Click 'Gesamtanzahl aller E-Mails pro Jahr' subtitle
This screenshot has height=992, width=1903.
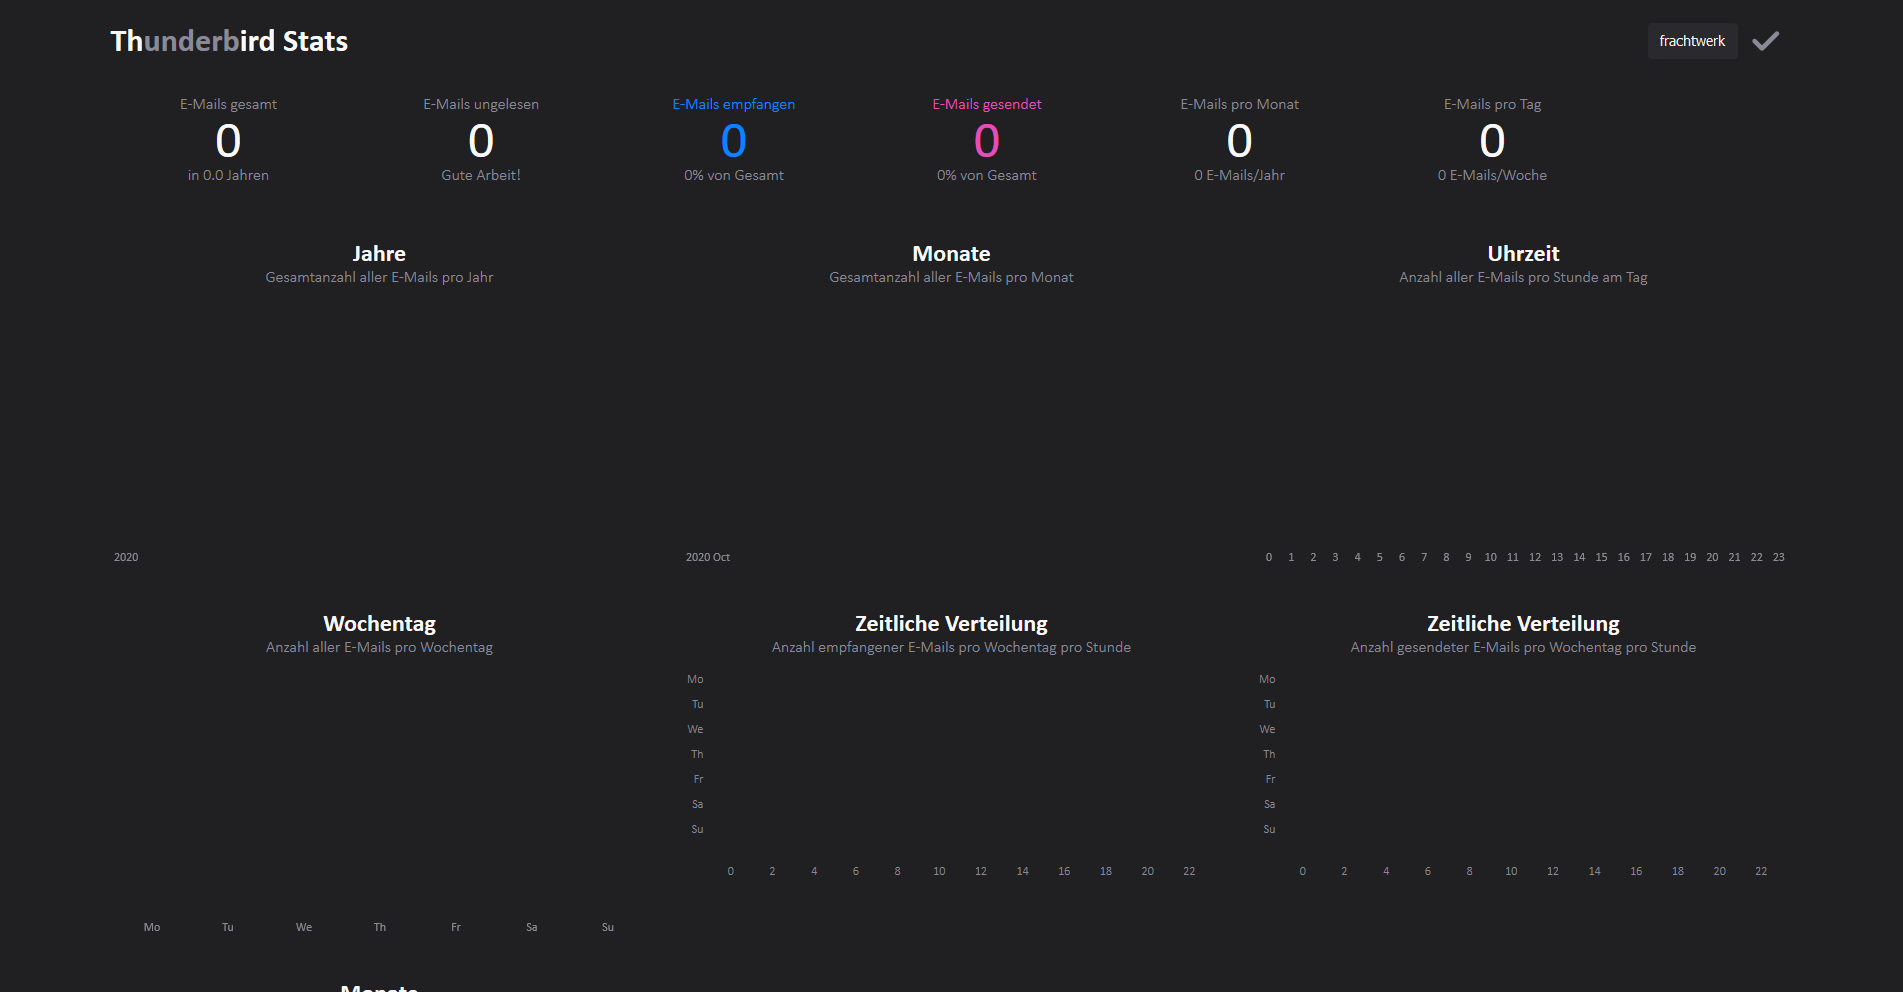pos(379,277)
